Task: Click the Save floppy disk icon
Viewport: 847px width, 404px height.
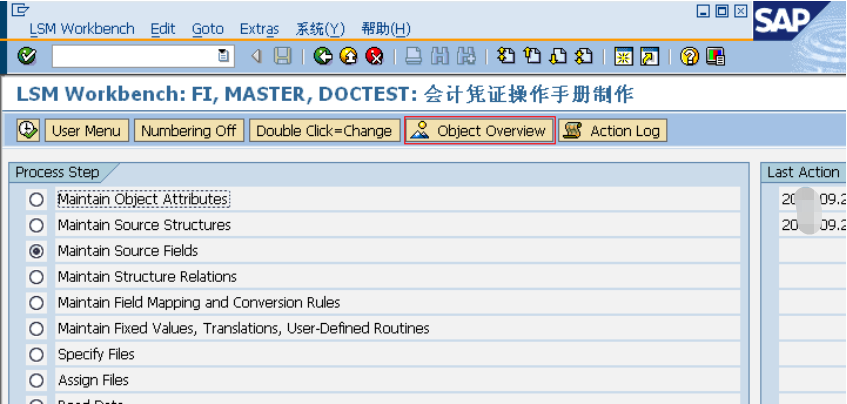Action: point(283,56)
